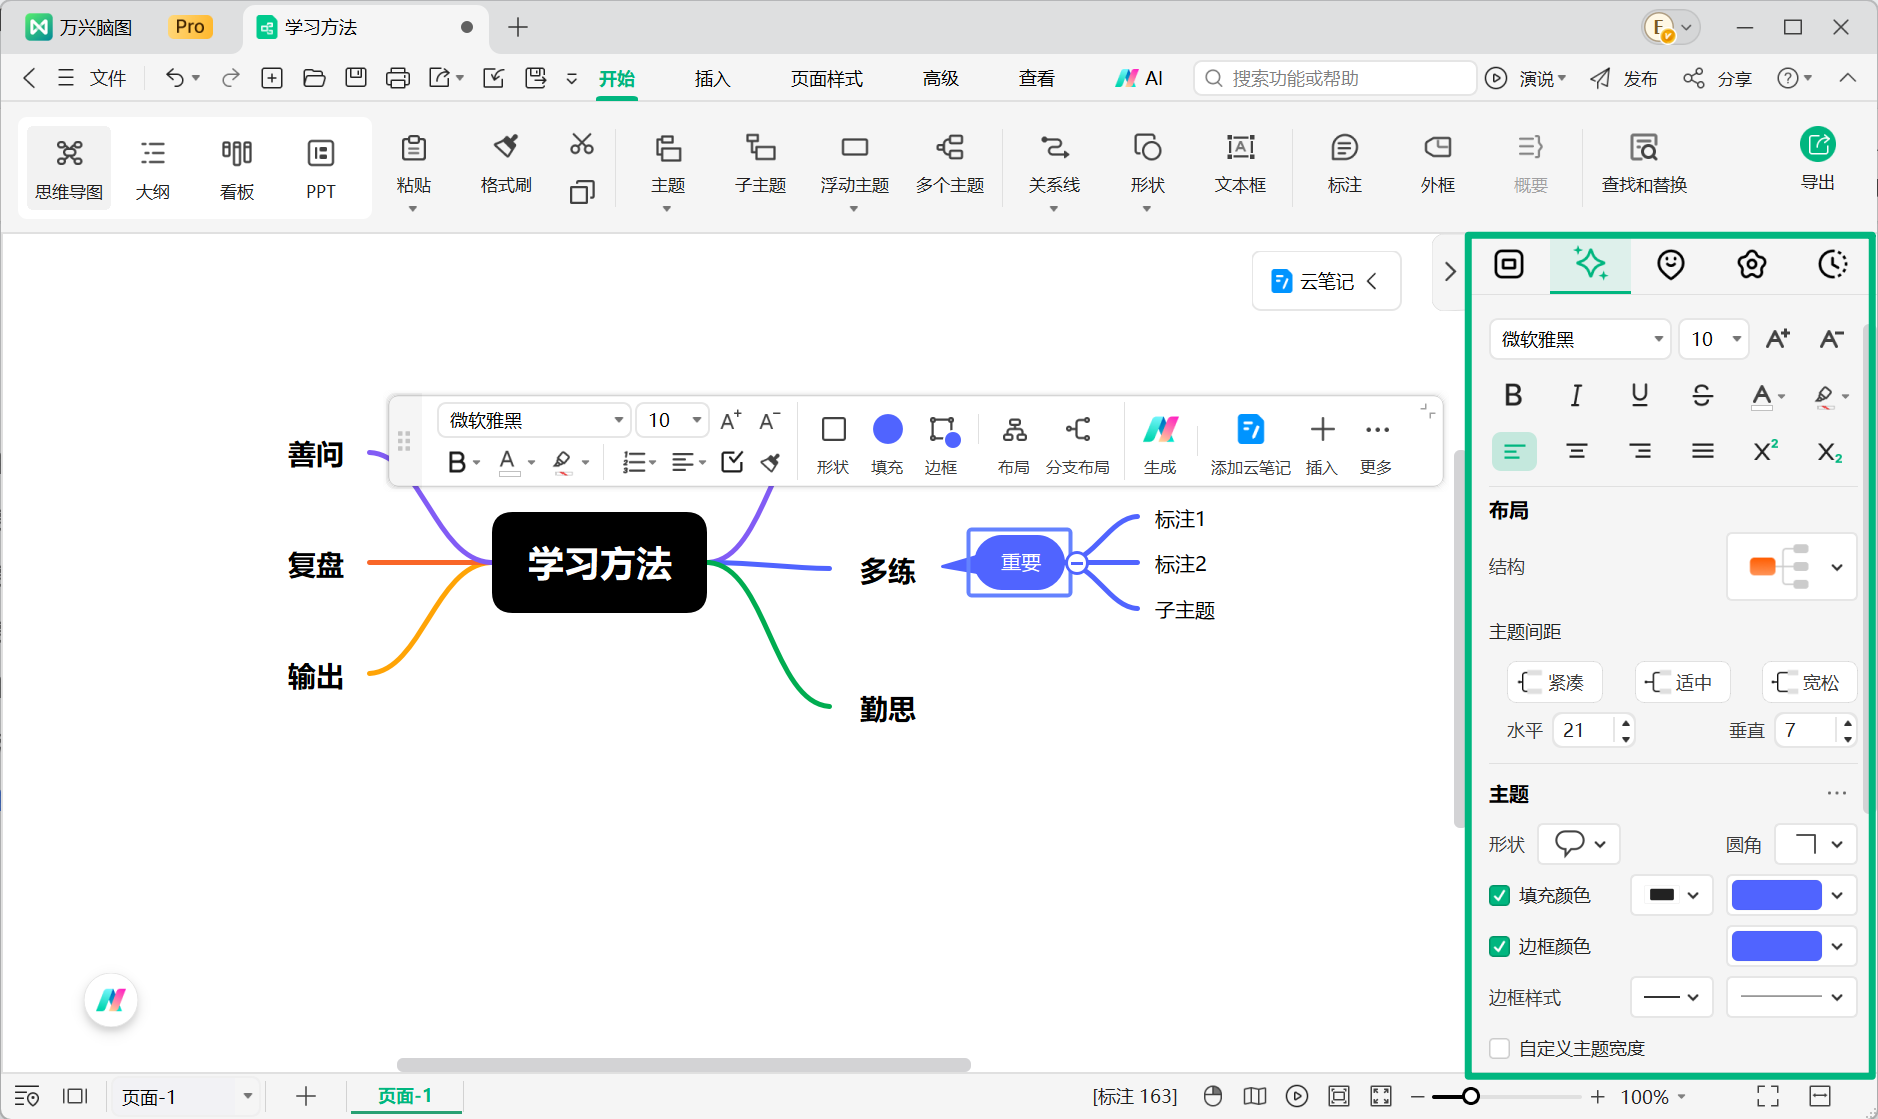Collapse the 重要 callout branch minus button

(x=1077, y=563)
